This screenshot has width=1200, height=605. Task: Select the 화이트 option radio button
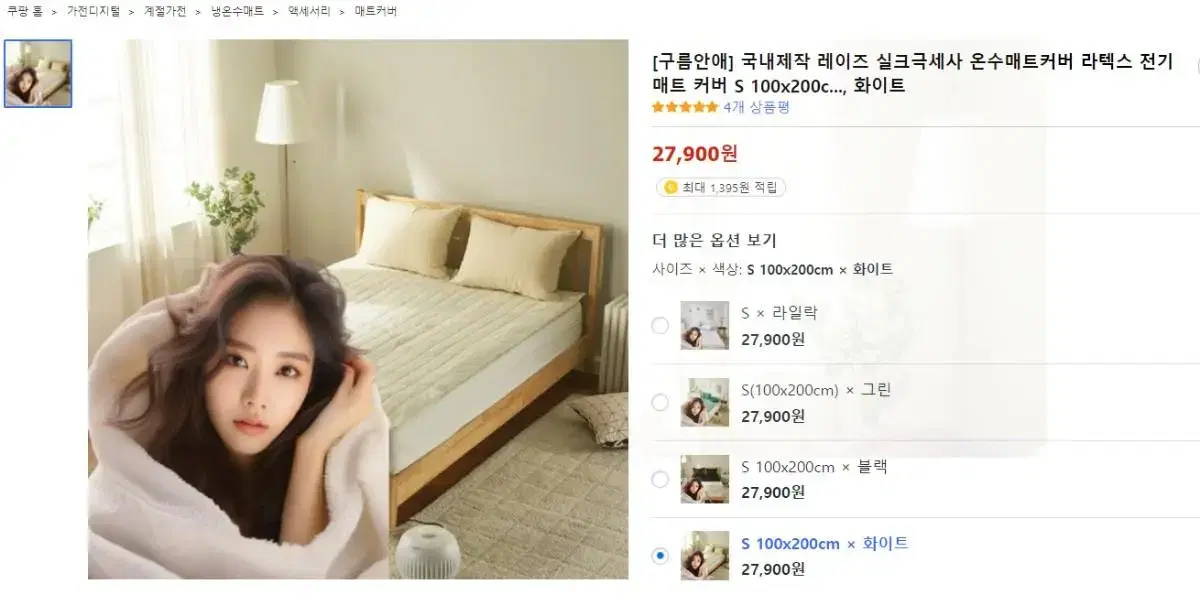660,556
